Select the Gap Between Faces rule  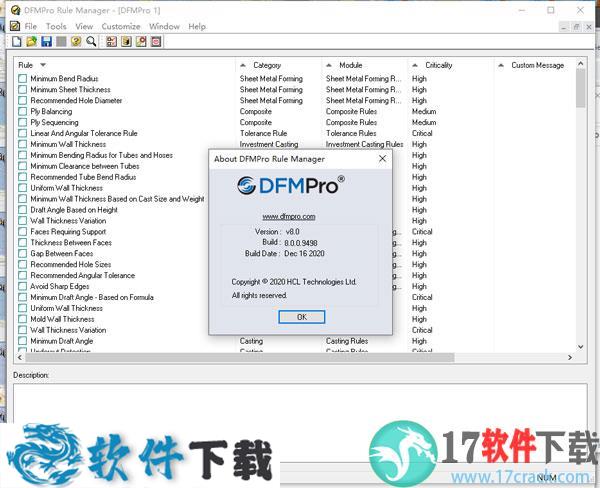[62, 253]
